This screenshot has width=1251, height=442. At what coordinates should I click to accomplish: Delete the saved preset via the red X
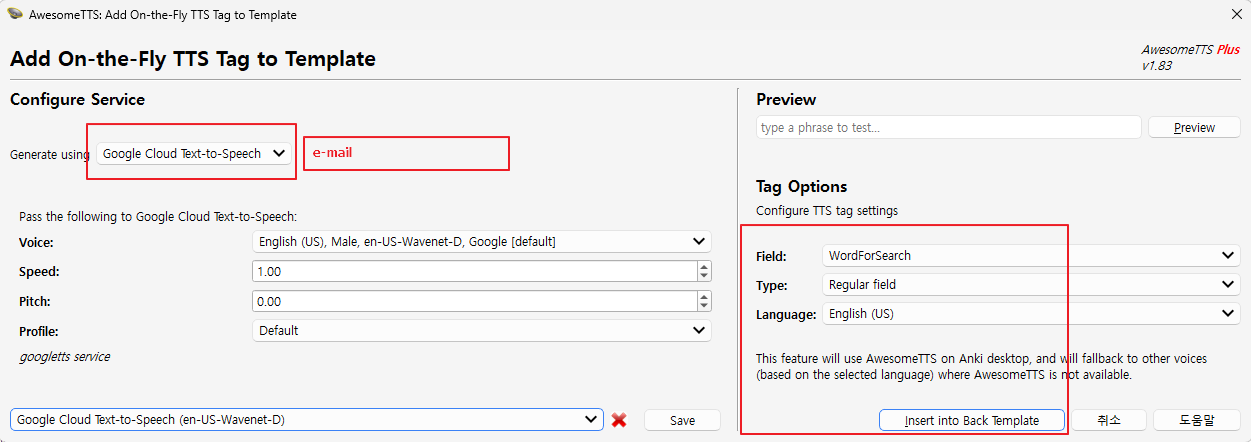point(619,420)
